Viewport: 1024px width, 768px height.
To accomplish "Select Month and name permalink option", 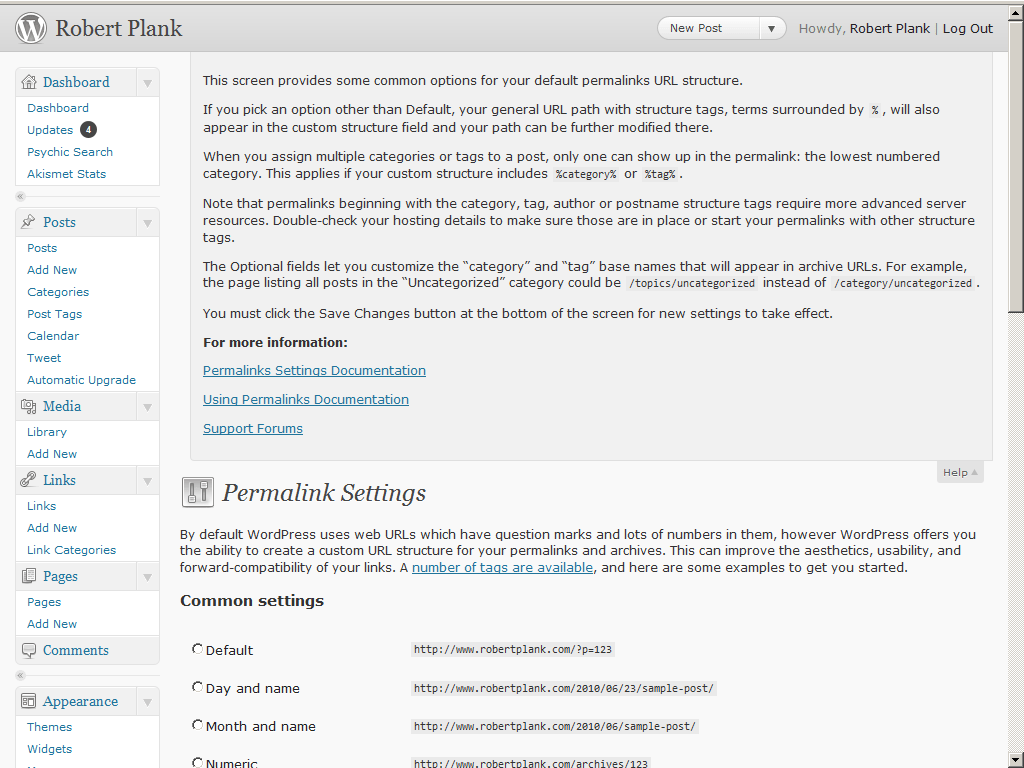I will [x=197, y=724].
